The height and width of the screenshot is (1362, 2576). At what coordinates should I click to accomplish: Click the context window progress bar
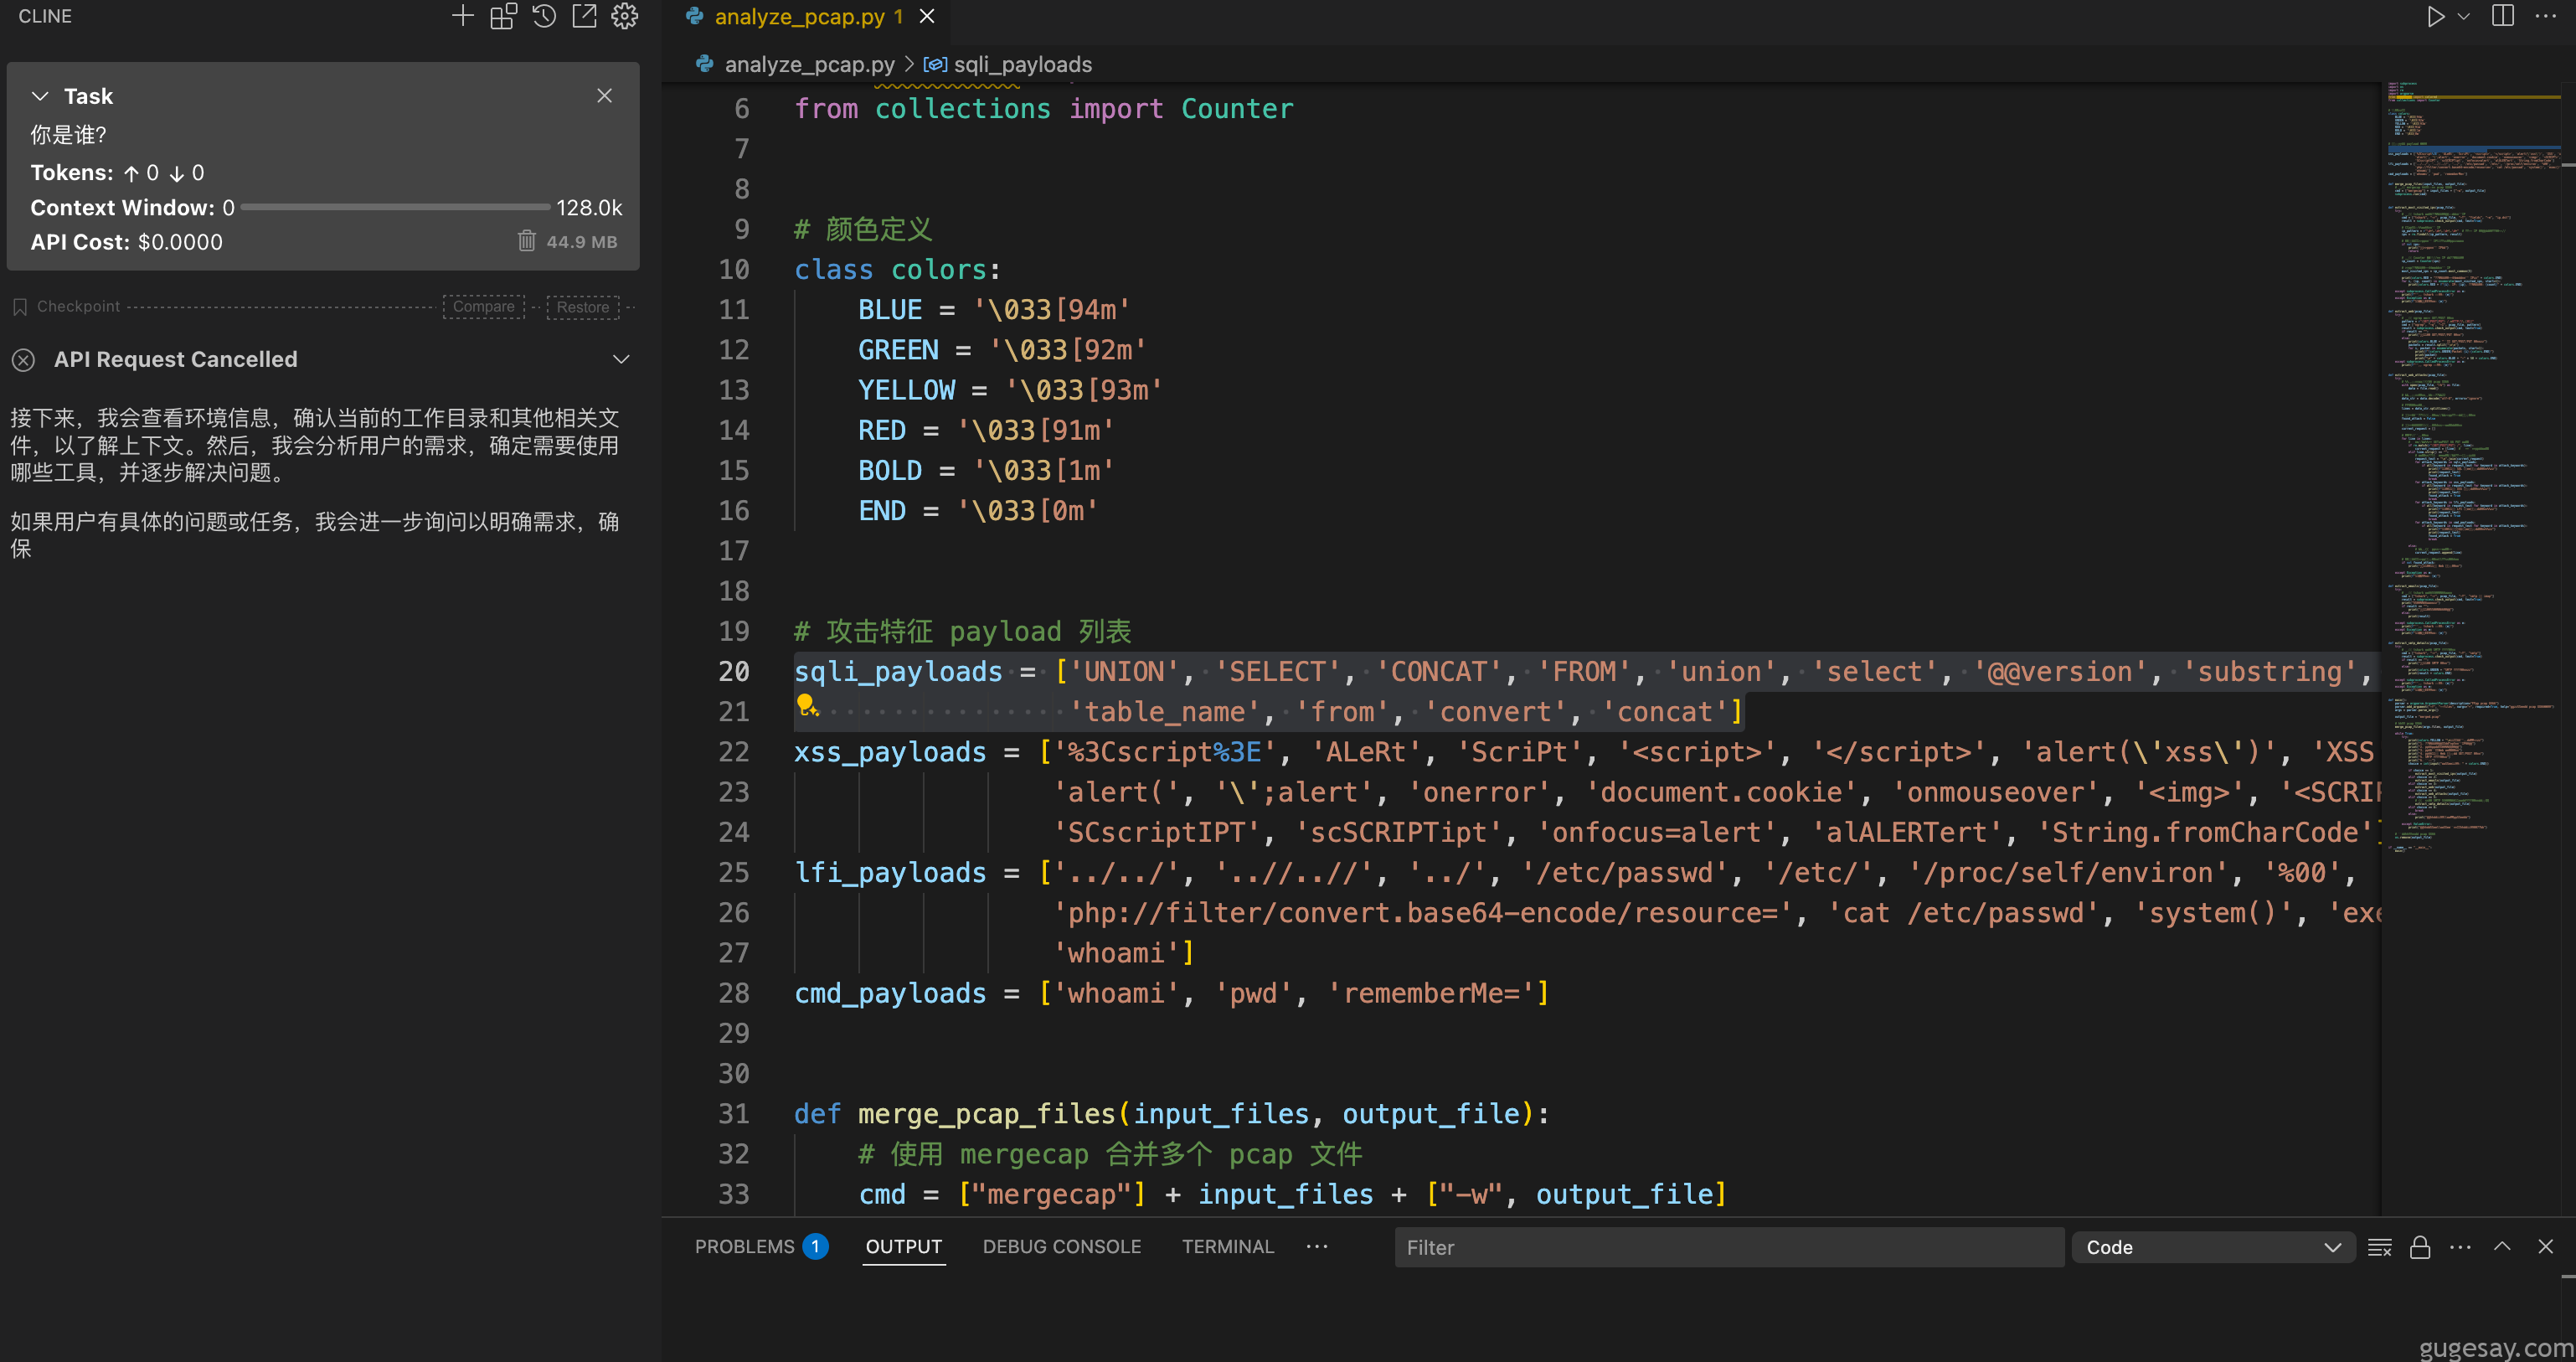(395, 207)
